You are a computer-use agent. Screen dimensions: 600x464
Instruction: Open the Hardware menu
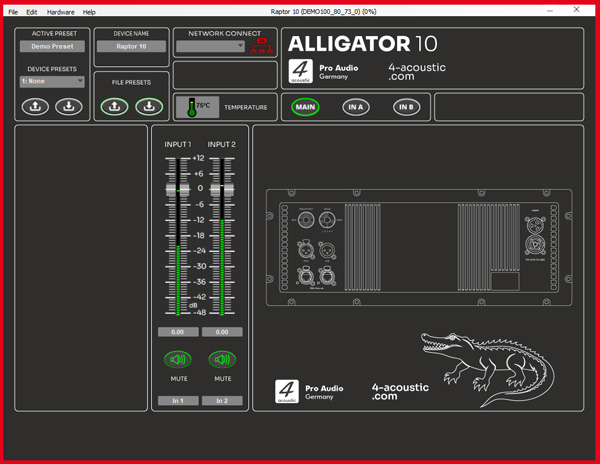tap(60, 12)
